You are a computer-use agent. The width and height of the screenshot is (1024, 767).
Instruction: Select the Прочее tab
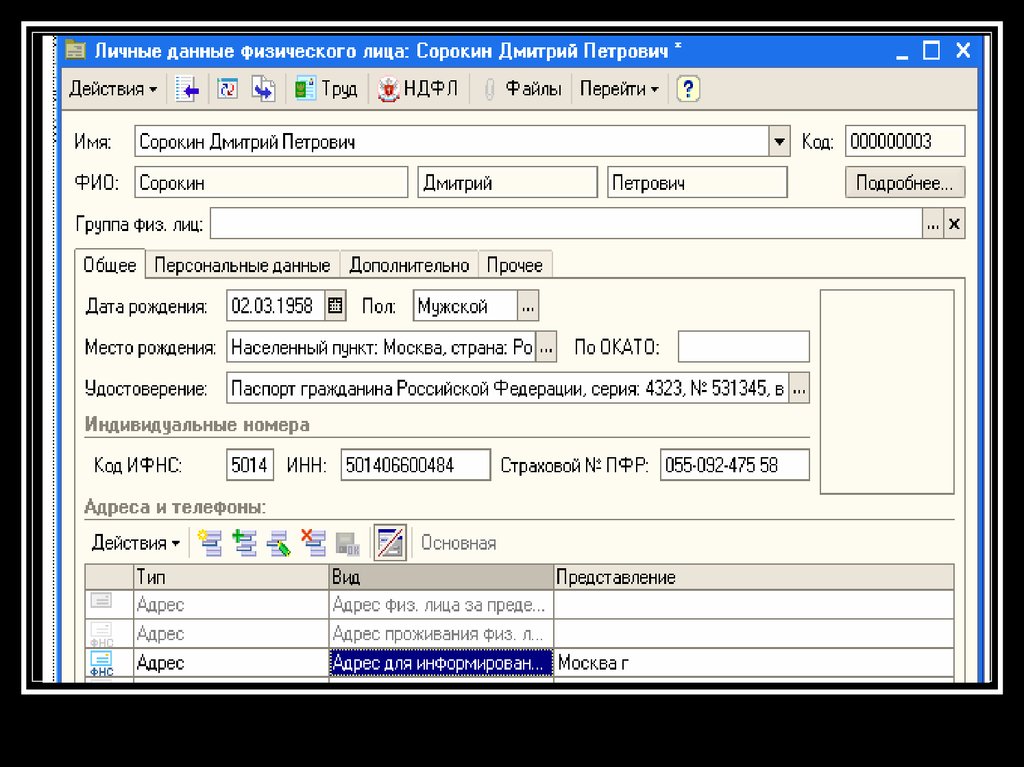click(x=514, y=265)
